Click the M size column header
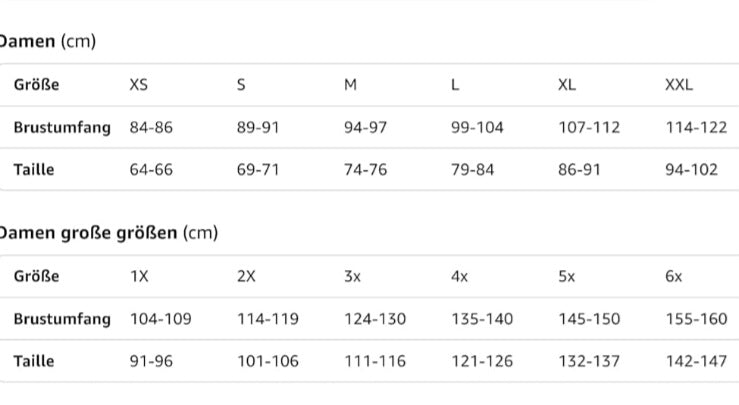Screen dimensions: 739x405 click(350, 85)
